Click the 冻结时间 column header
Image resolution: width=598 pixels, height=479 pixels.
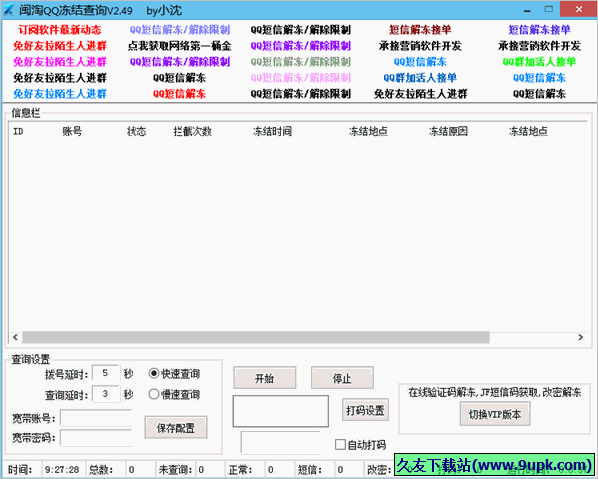272,132
